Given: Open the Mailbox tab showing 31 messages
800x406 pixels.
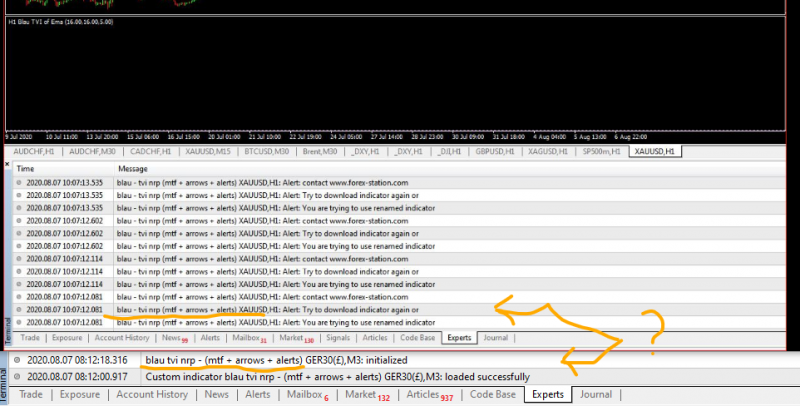Looking at the screenshot, I should click(x=249, y=338).
